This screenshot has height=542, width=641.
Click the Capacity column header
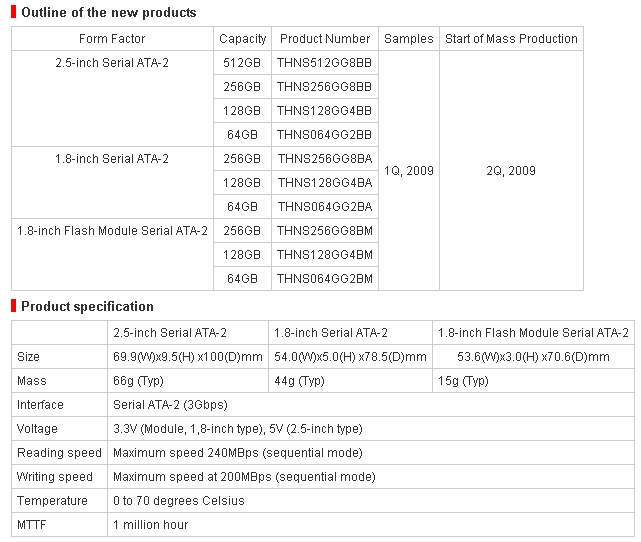pyautogui.click(x=242, y=39)
